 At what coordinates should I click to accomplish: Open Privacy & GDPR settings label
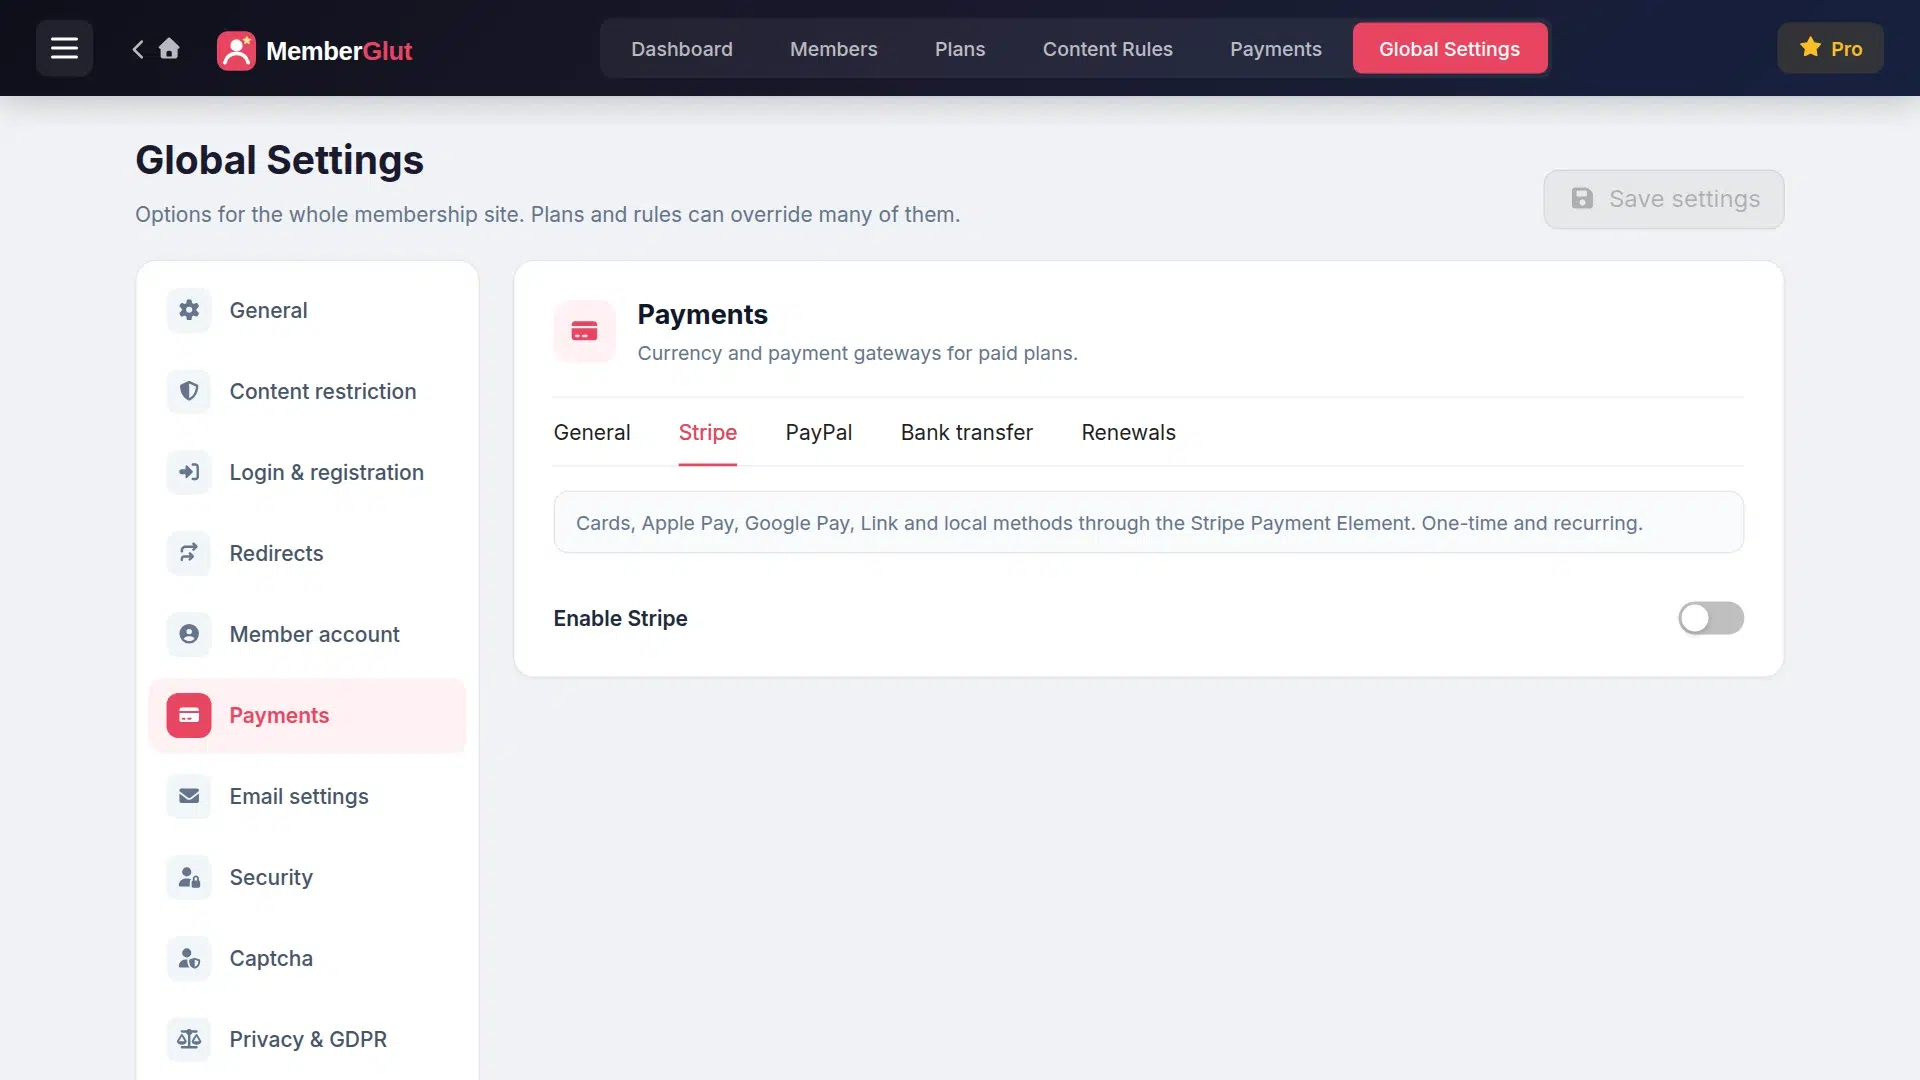(308, 1039)
